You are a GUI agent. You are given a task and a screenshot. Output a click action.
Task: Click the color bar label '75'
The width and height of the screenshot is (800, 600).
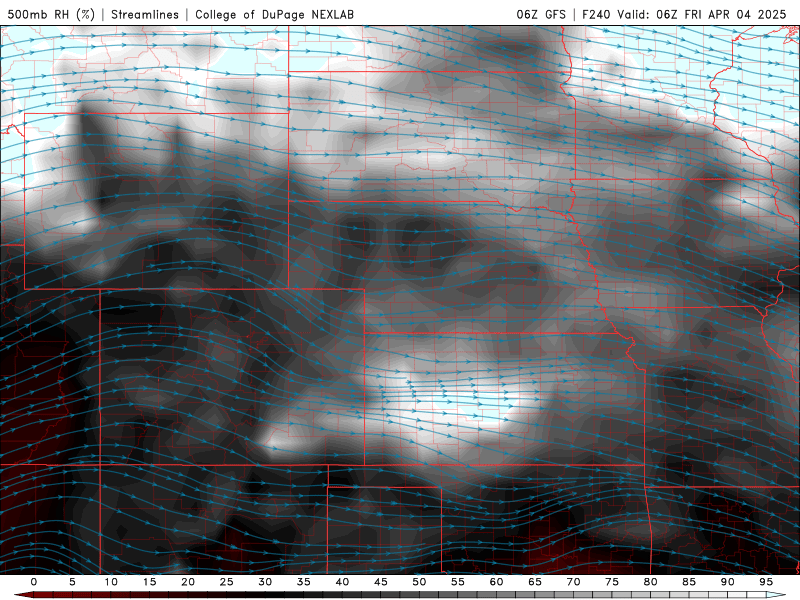tap(612, 582)
